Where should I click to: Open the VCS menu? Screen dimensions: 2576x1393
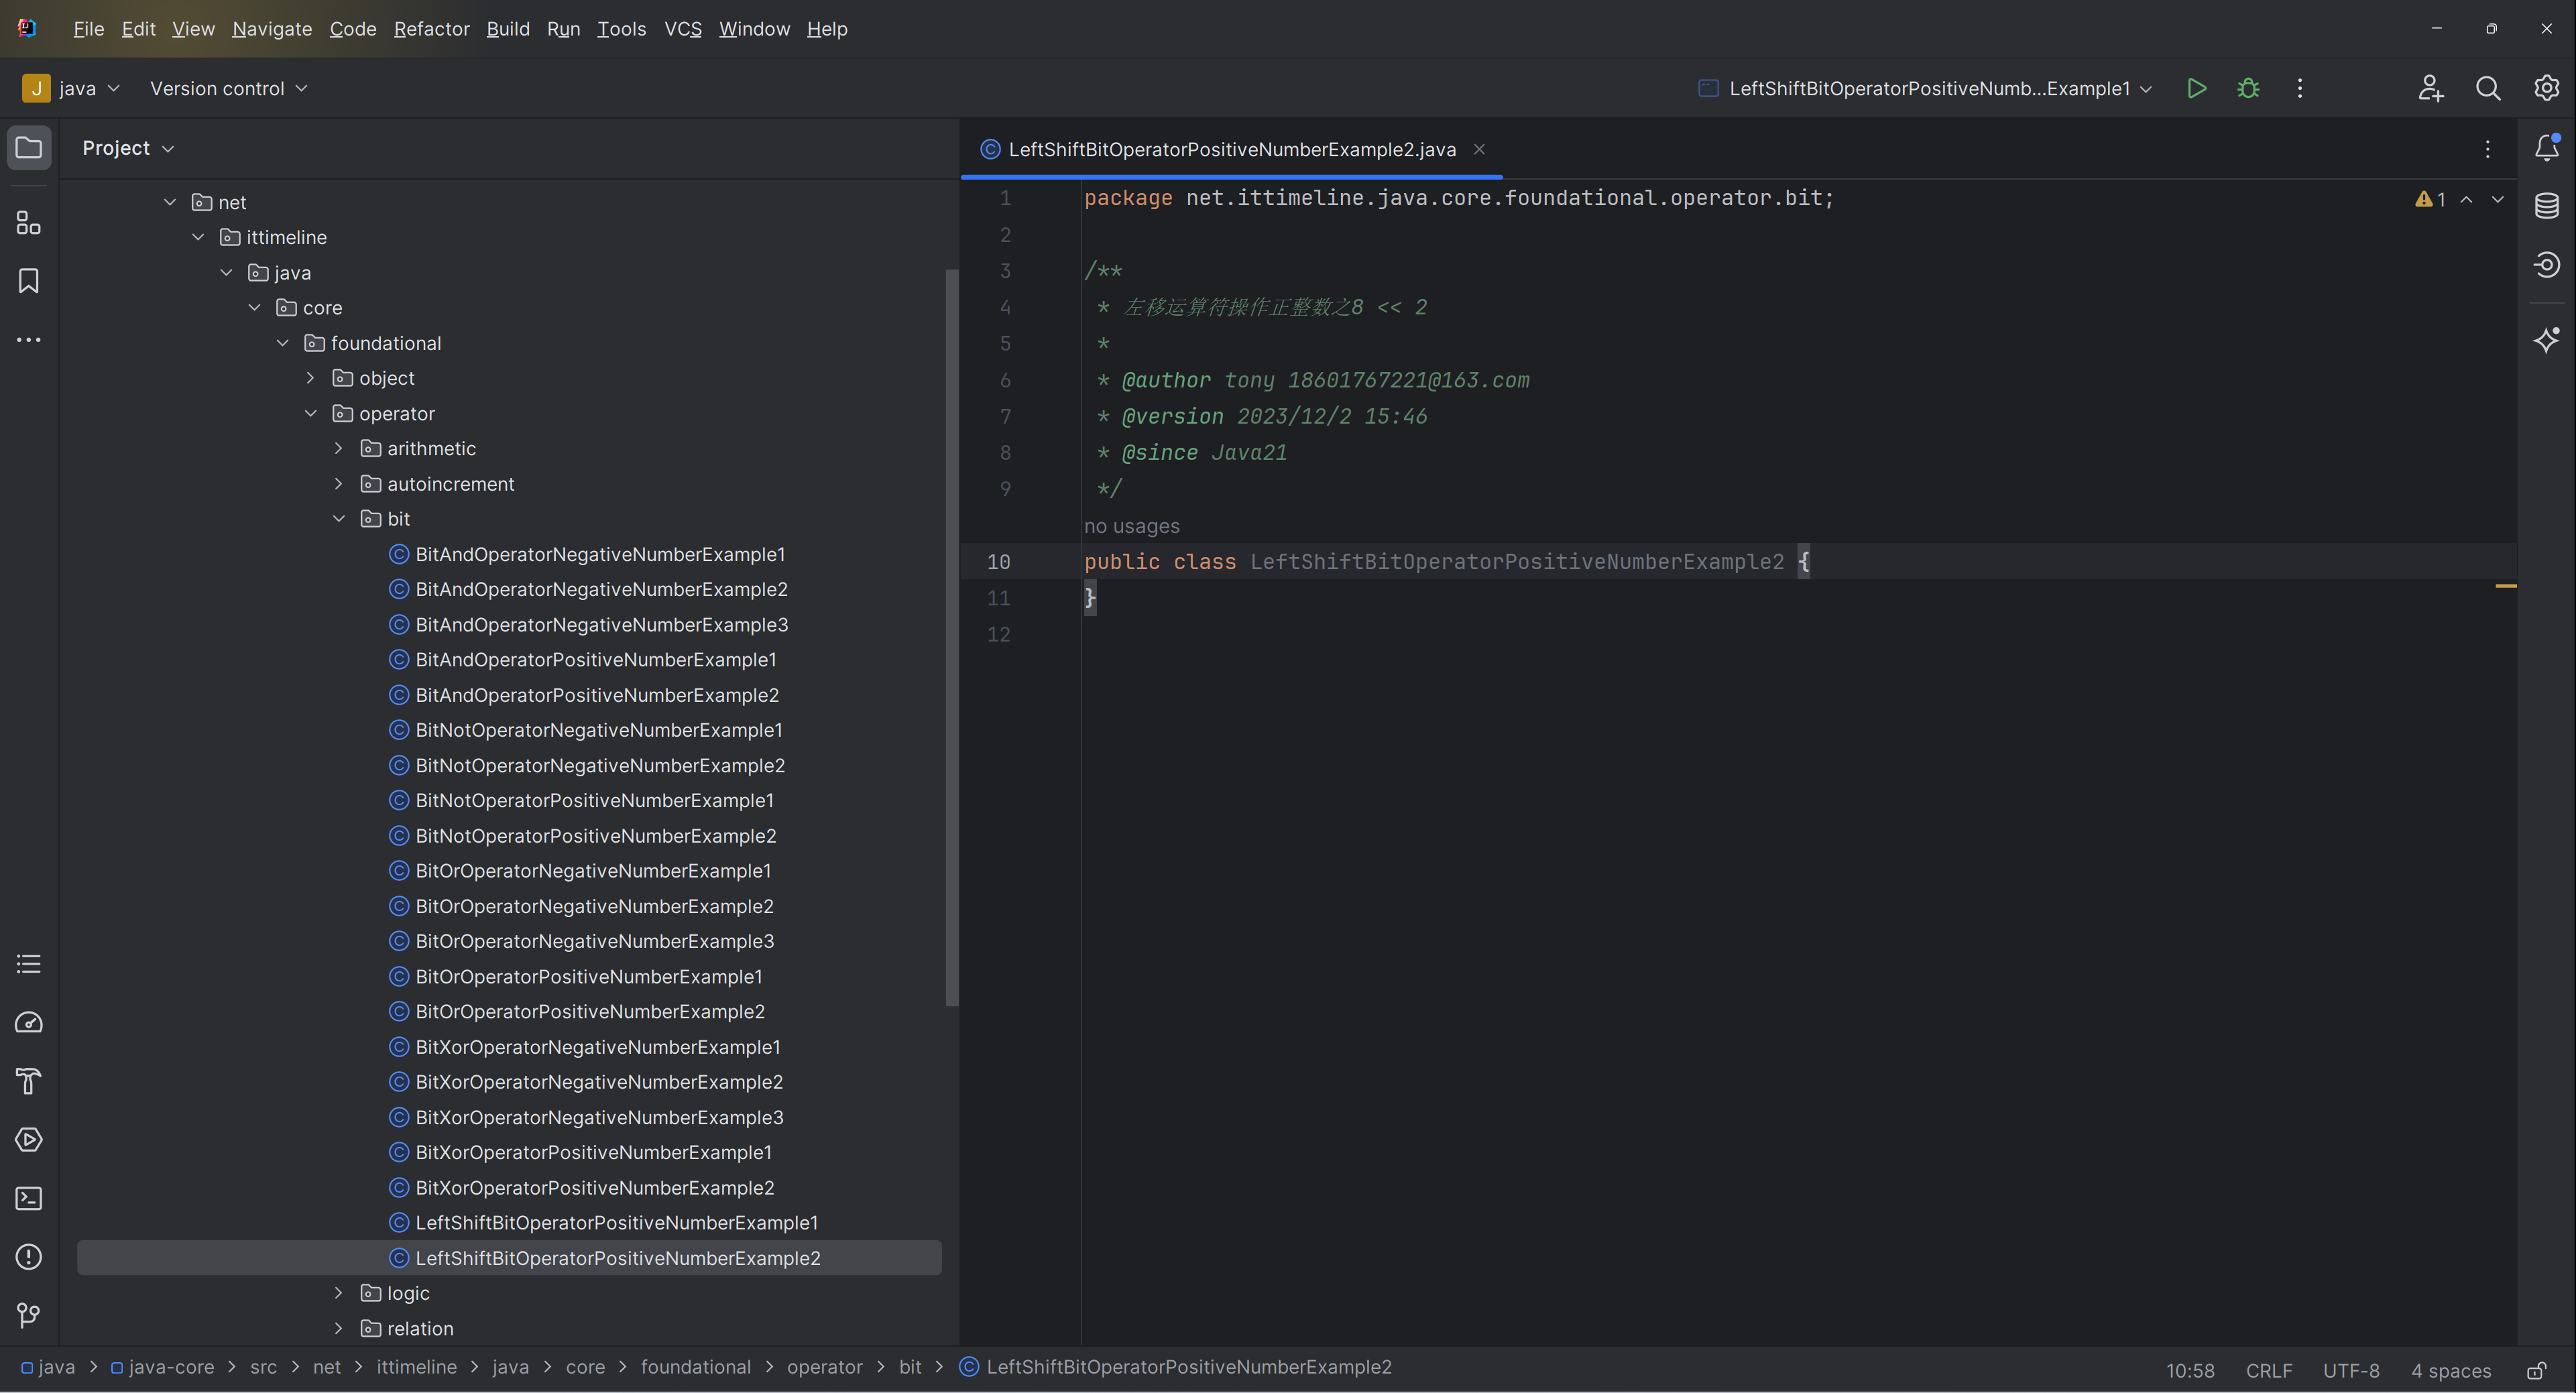[683, 29]
